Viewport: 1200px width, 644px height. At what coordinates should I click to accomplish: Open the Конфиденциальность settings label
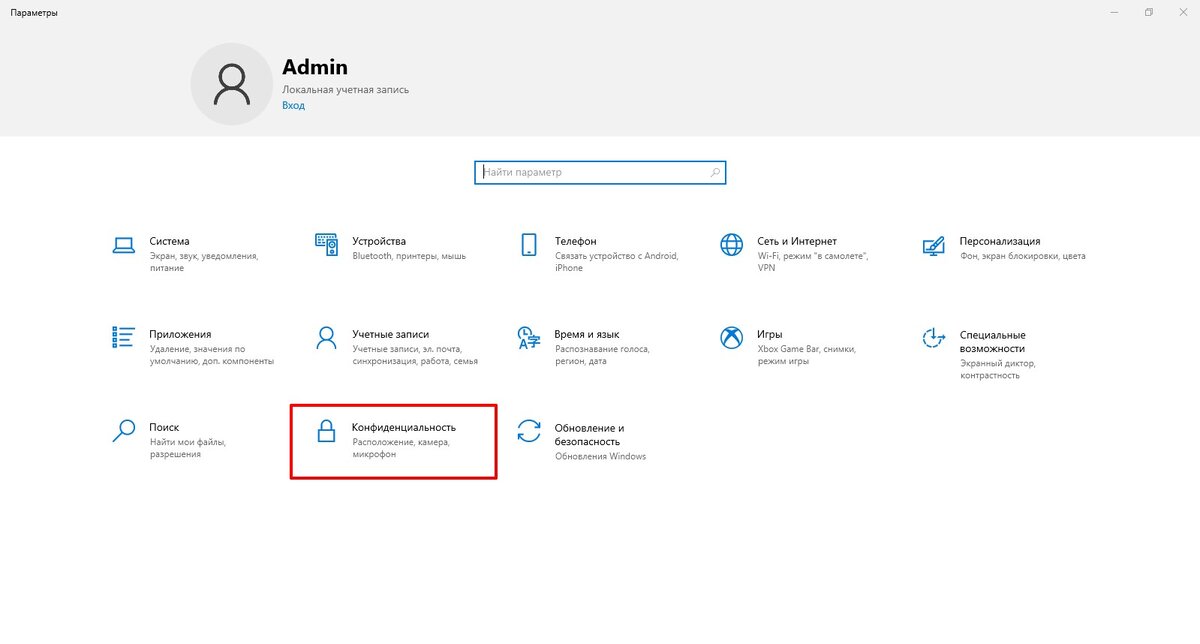403,427
